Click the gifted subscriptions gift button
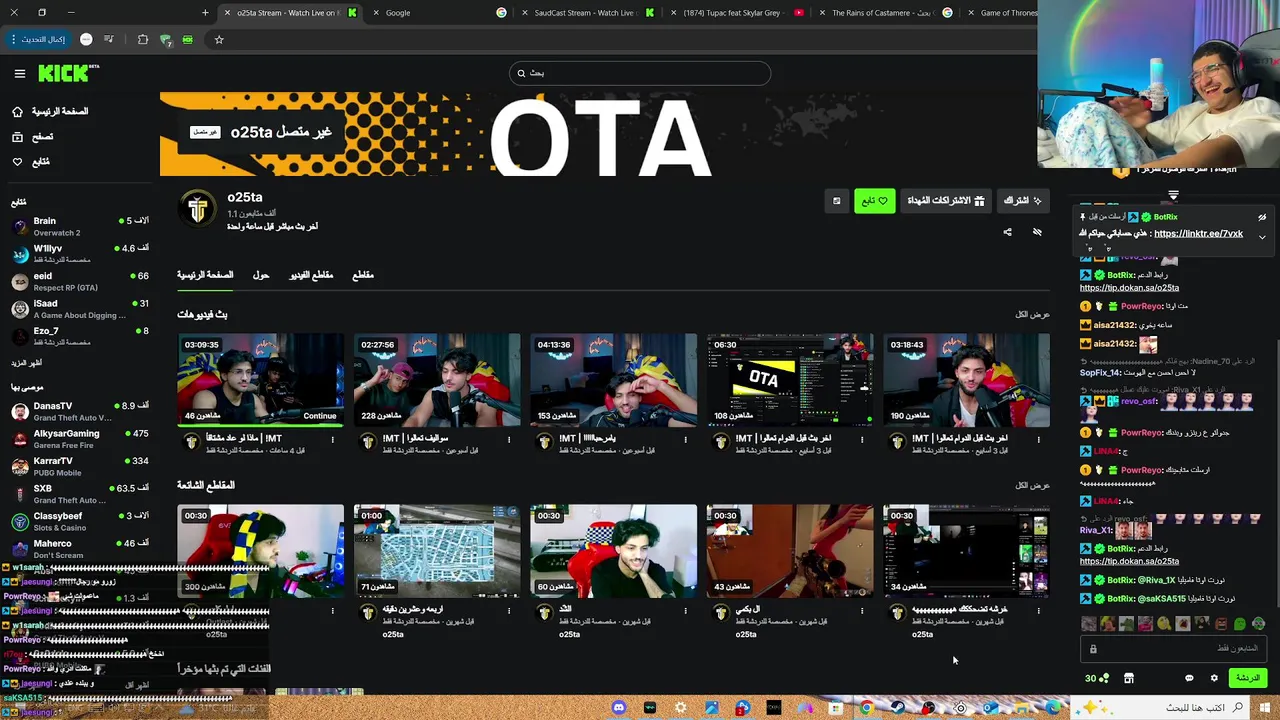 coord(946,201)
